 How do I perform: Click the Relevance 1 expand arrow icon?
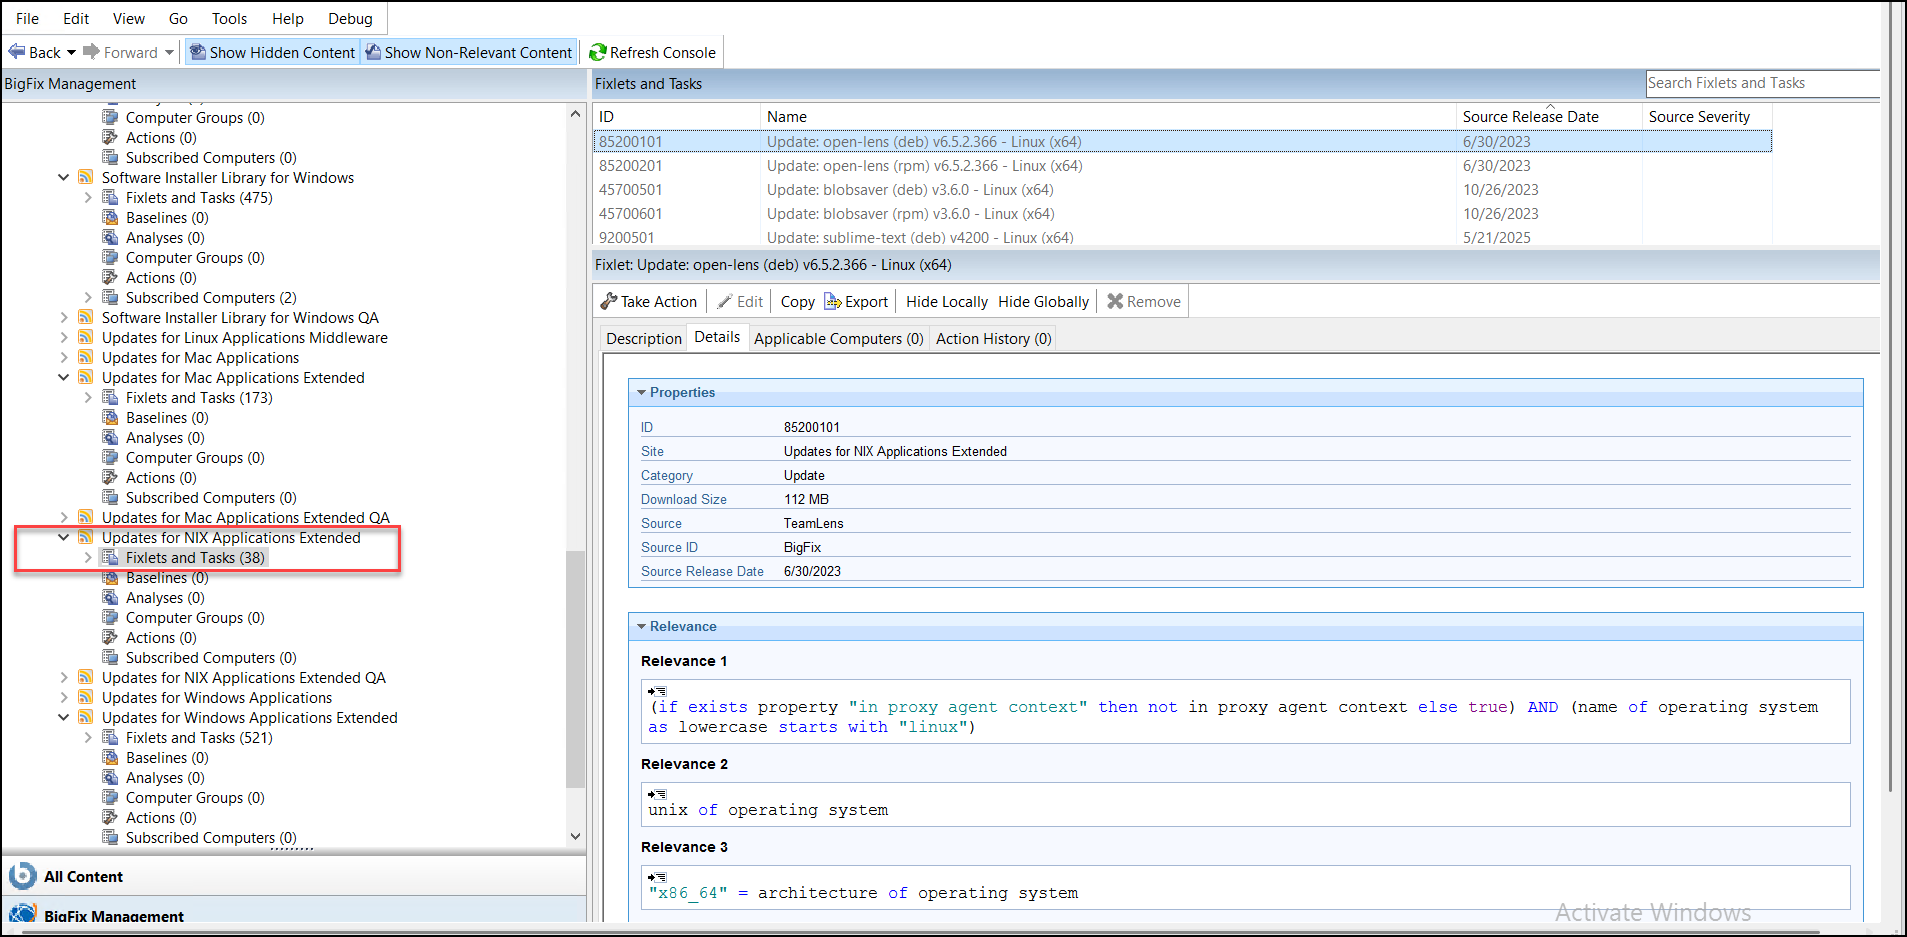pos(657,691)
